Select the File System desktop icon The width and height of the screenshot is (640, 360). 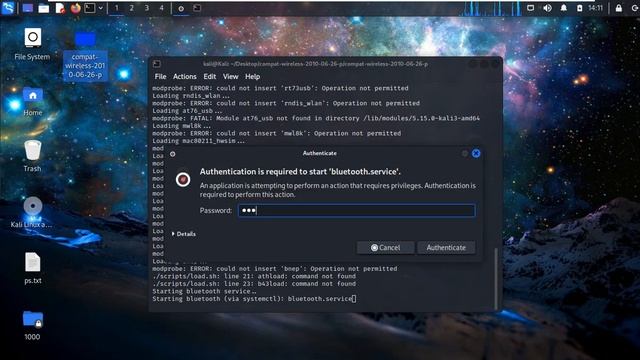32,44
